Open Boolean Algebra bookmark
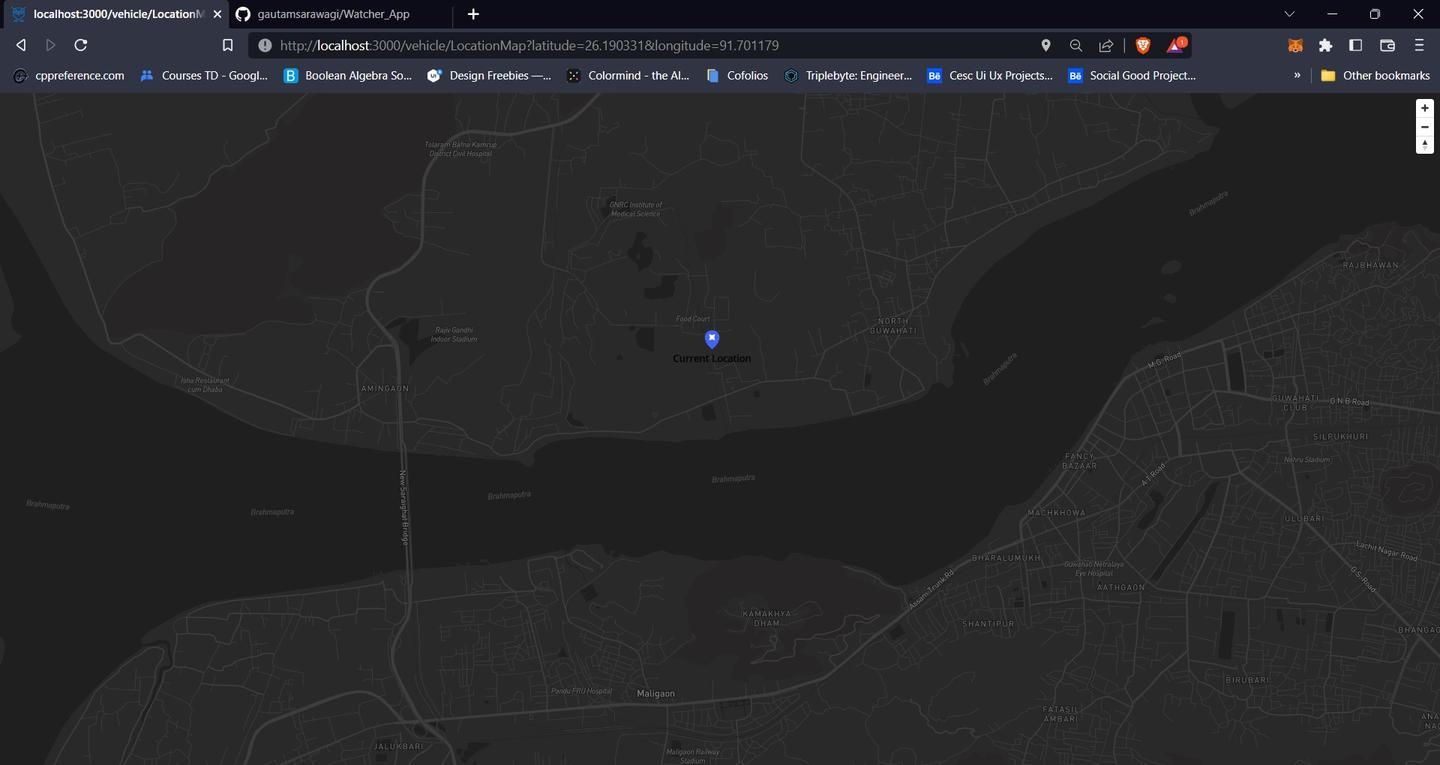This screenshot has height=765, width=1440. click(x=348, y=75)
